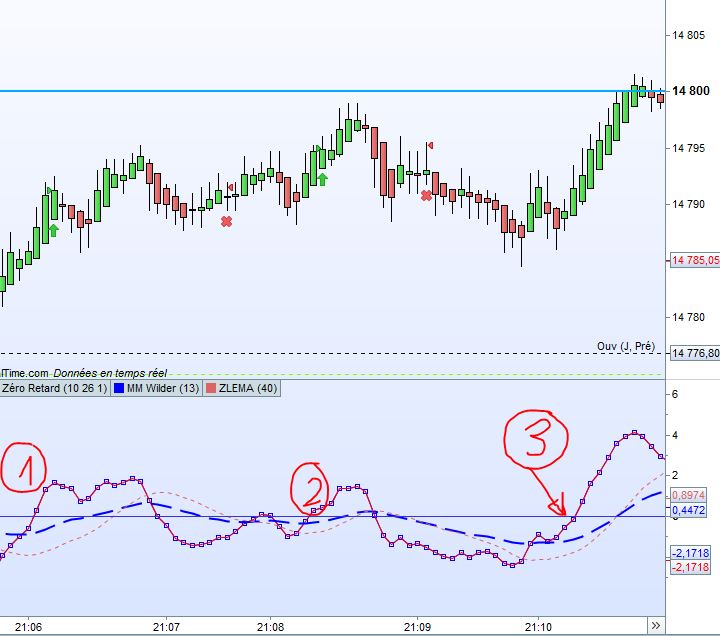Click the 14 780 price axis label
720x636 pixels.
688,317
